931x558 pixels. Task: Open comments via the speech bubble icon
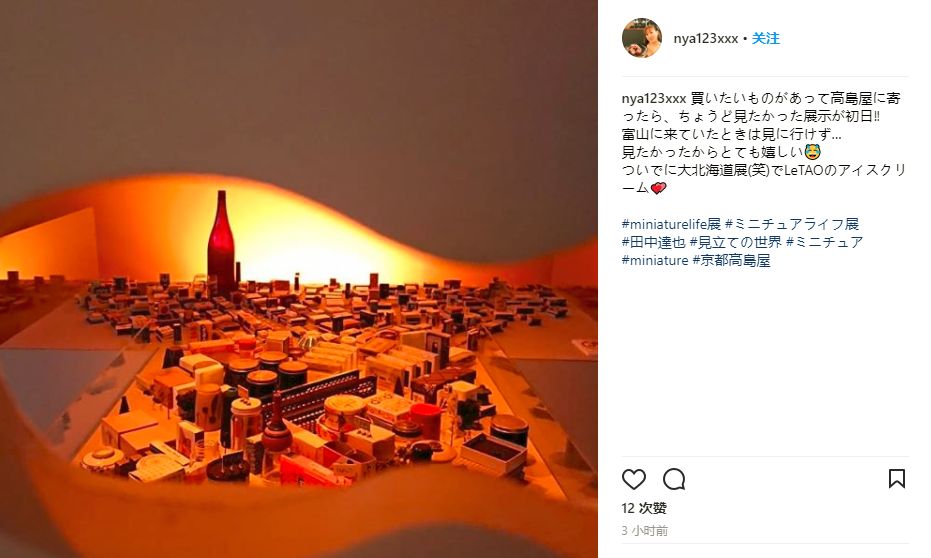pyautogui.click(x=674, y=479)
